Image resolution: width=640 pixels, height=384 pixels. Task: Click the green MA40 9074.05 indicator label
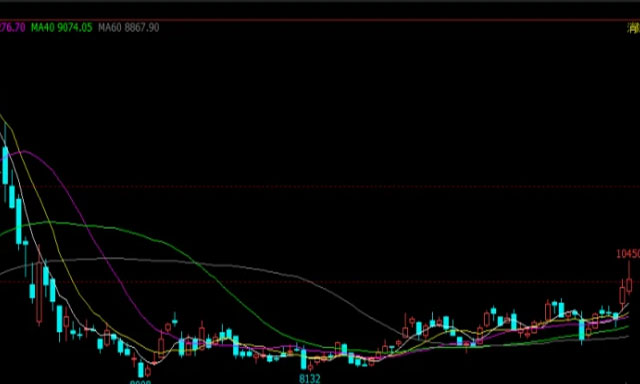coord(62,28)
